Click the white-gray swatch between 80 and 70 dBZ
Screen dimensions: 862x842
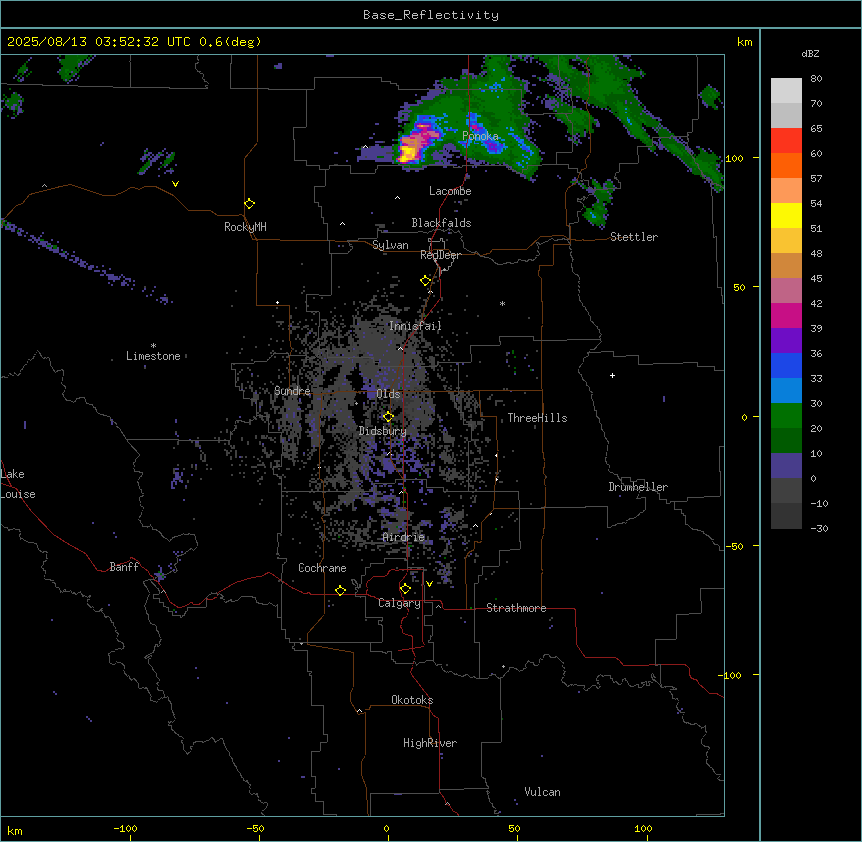(x=786, y=91)
